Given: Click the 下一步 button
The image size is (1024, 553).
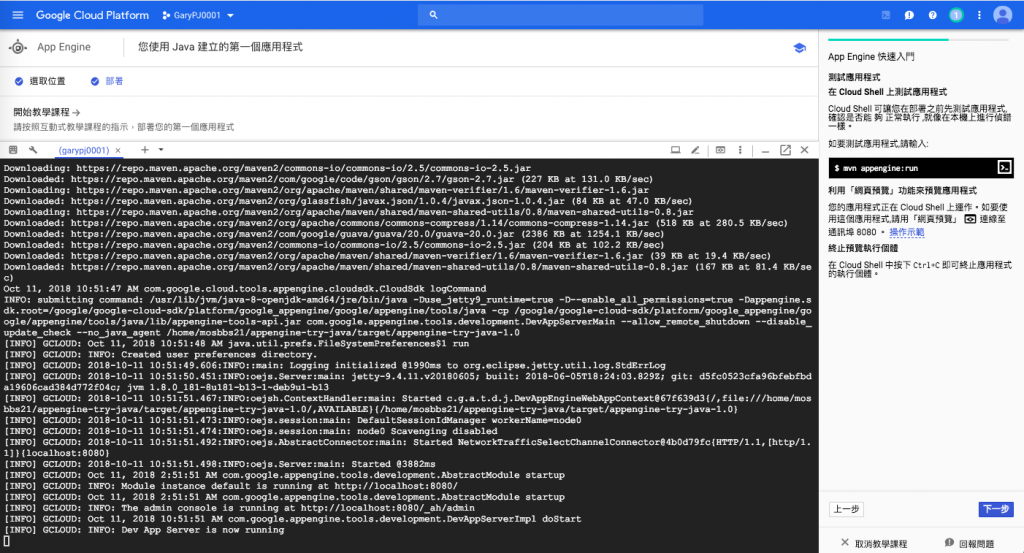Looking at the screenshot, I should pos(996,509).
